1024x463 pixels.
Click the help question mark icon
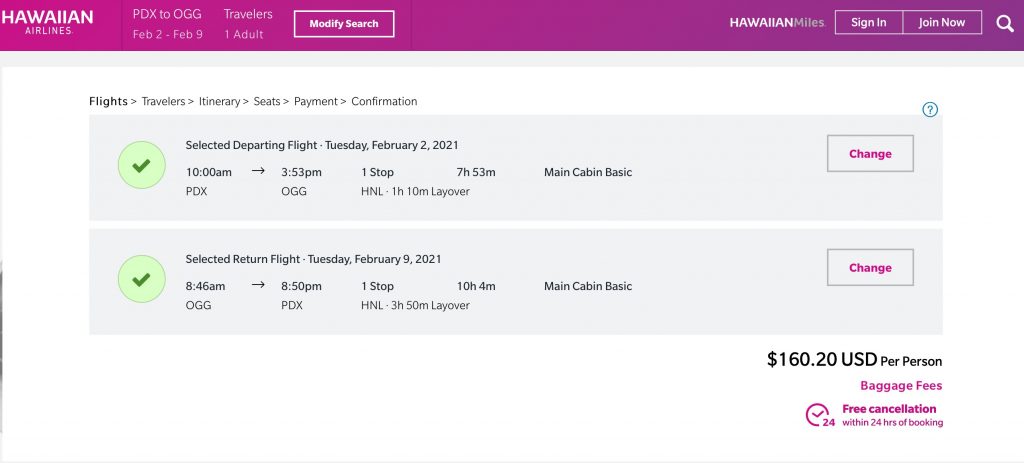(930, 110)
